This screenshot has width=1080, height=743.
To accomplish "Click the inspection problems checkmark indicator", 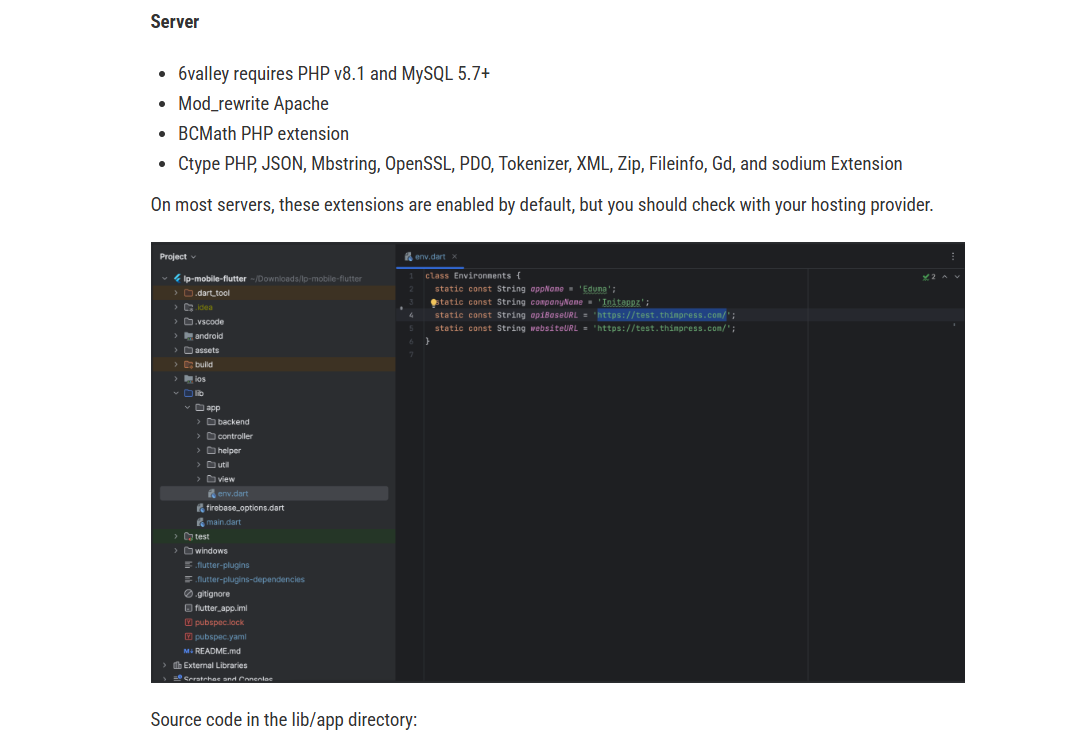I will [x=928, y=277].
